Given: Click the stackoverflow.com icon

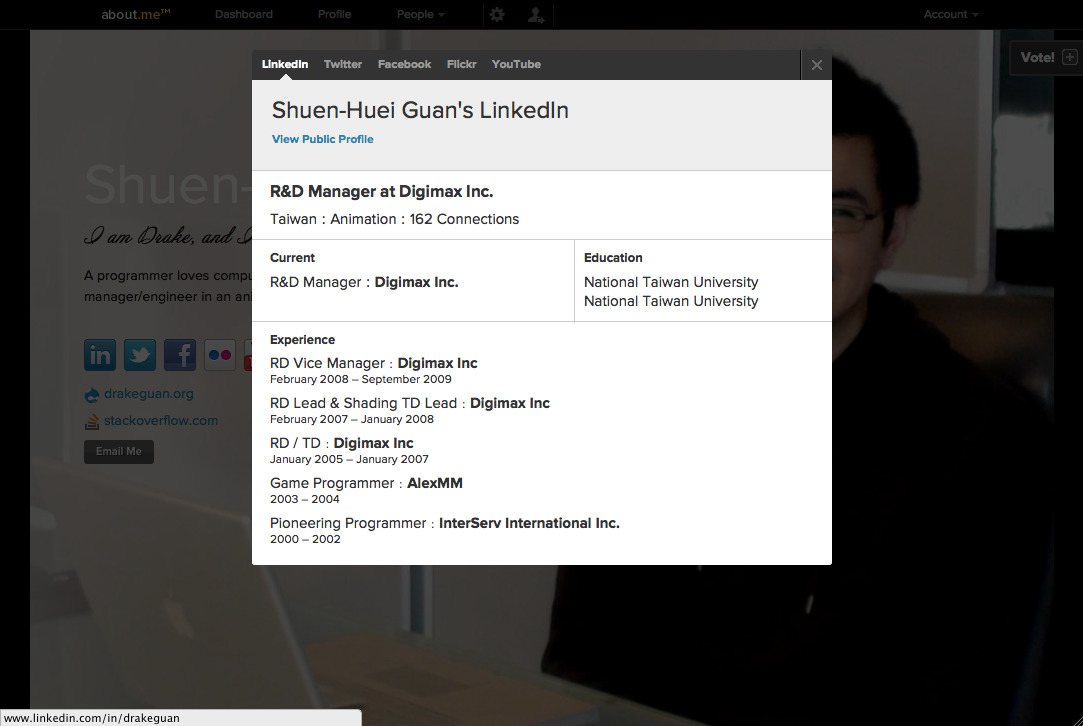Looking at the screenshot, I should [x=92, y=421].
